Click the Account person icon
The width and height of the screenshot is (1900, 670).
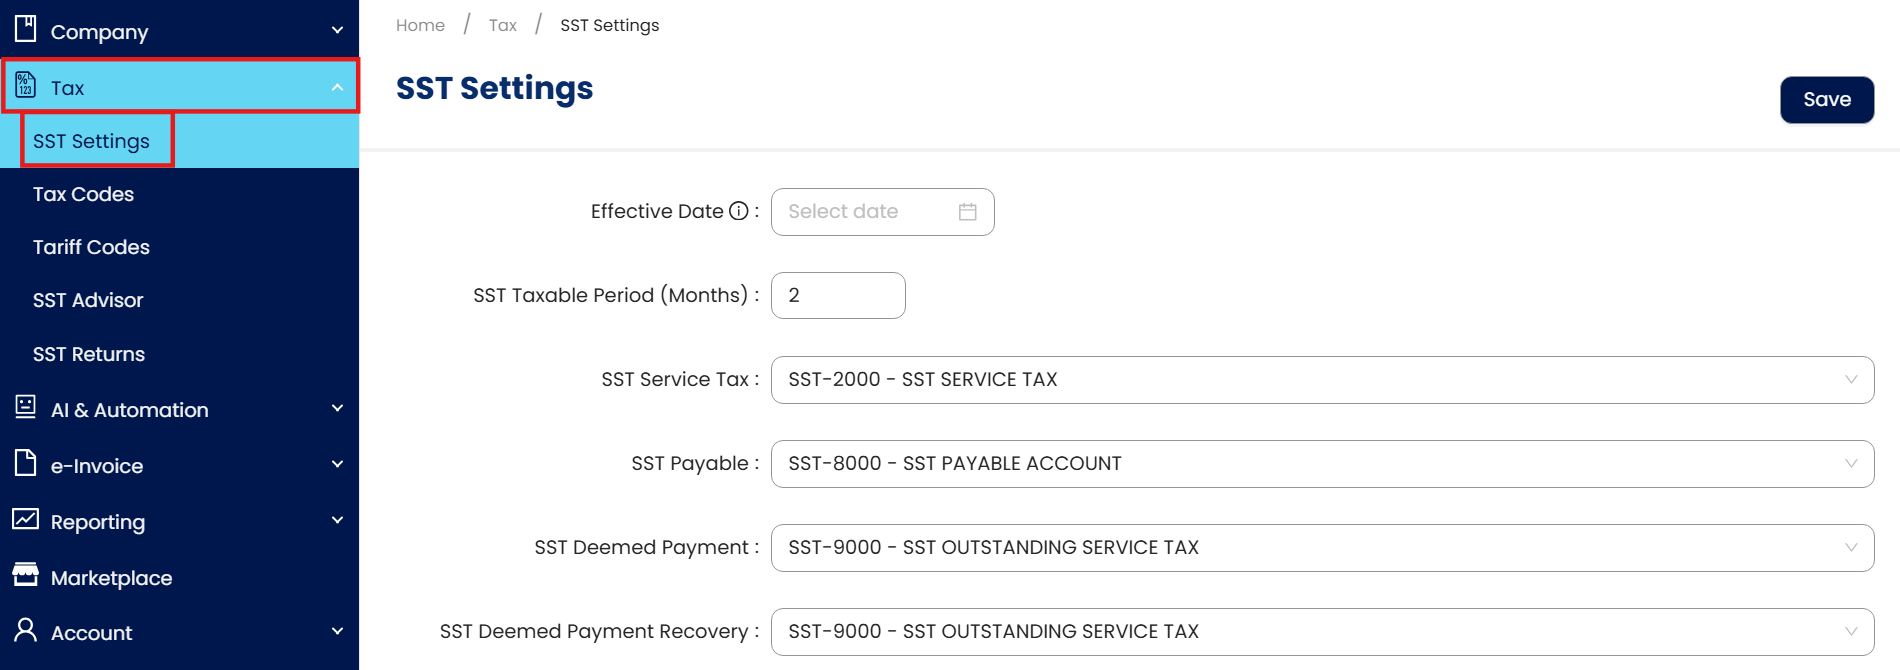tap(26, 630)
